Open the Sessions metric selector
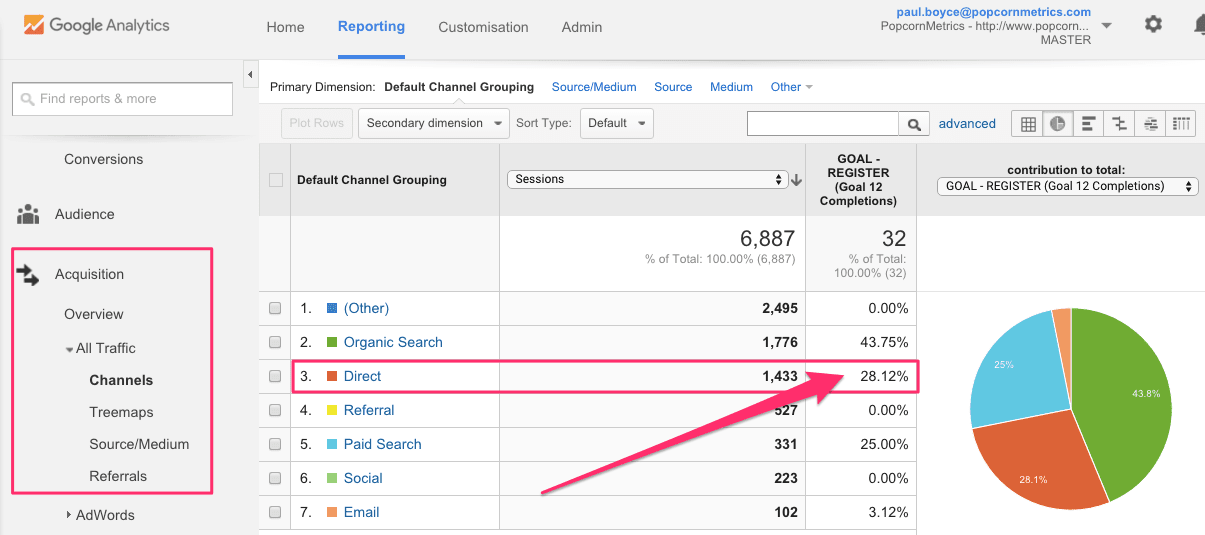The height and width of the screenshot is (535, 1205). pos(648,179)
